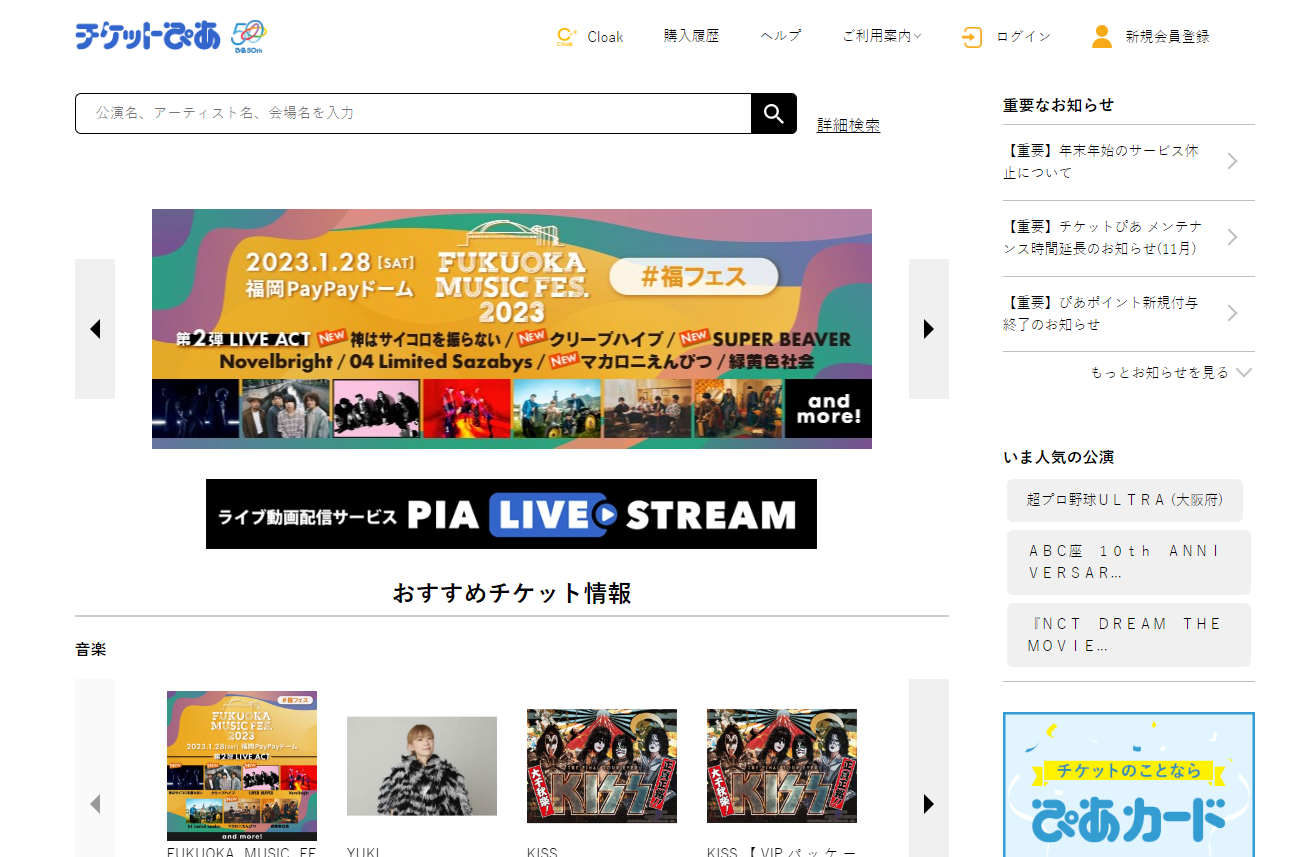Open 購入履歴 page

[691, 36]
